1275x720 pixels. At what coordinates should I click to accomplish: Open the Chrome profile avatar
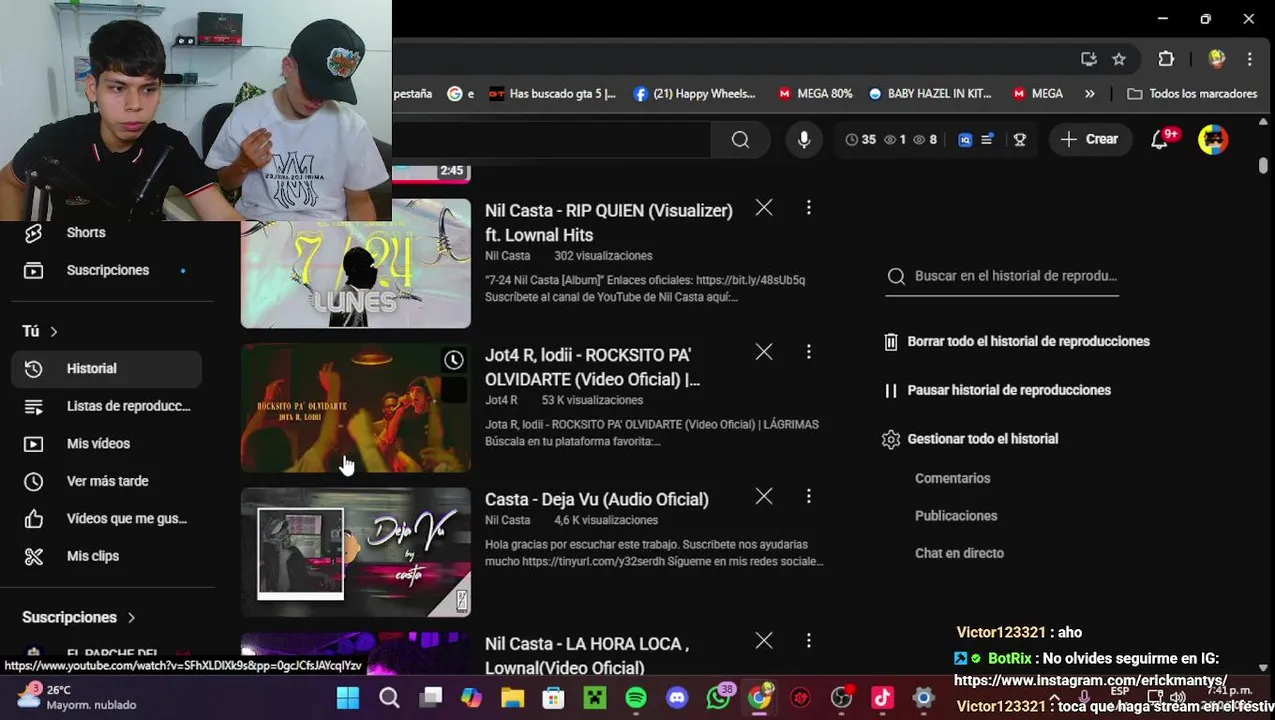coord(1217,59)
